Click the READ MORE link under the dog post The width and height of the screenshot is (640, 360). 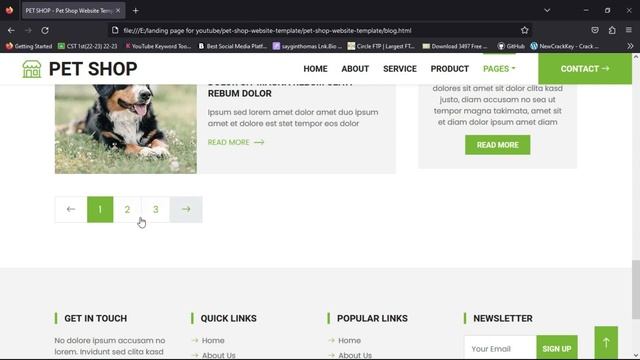point(236,142)
